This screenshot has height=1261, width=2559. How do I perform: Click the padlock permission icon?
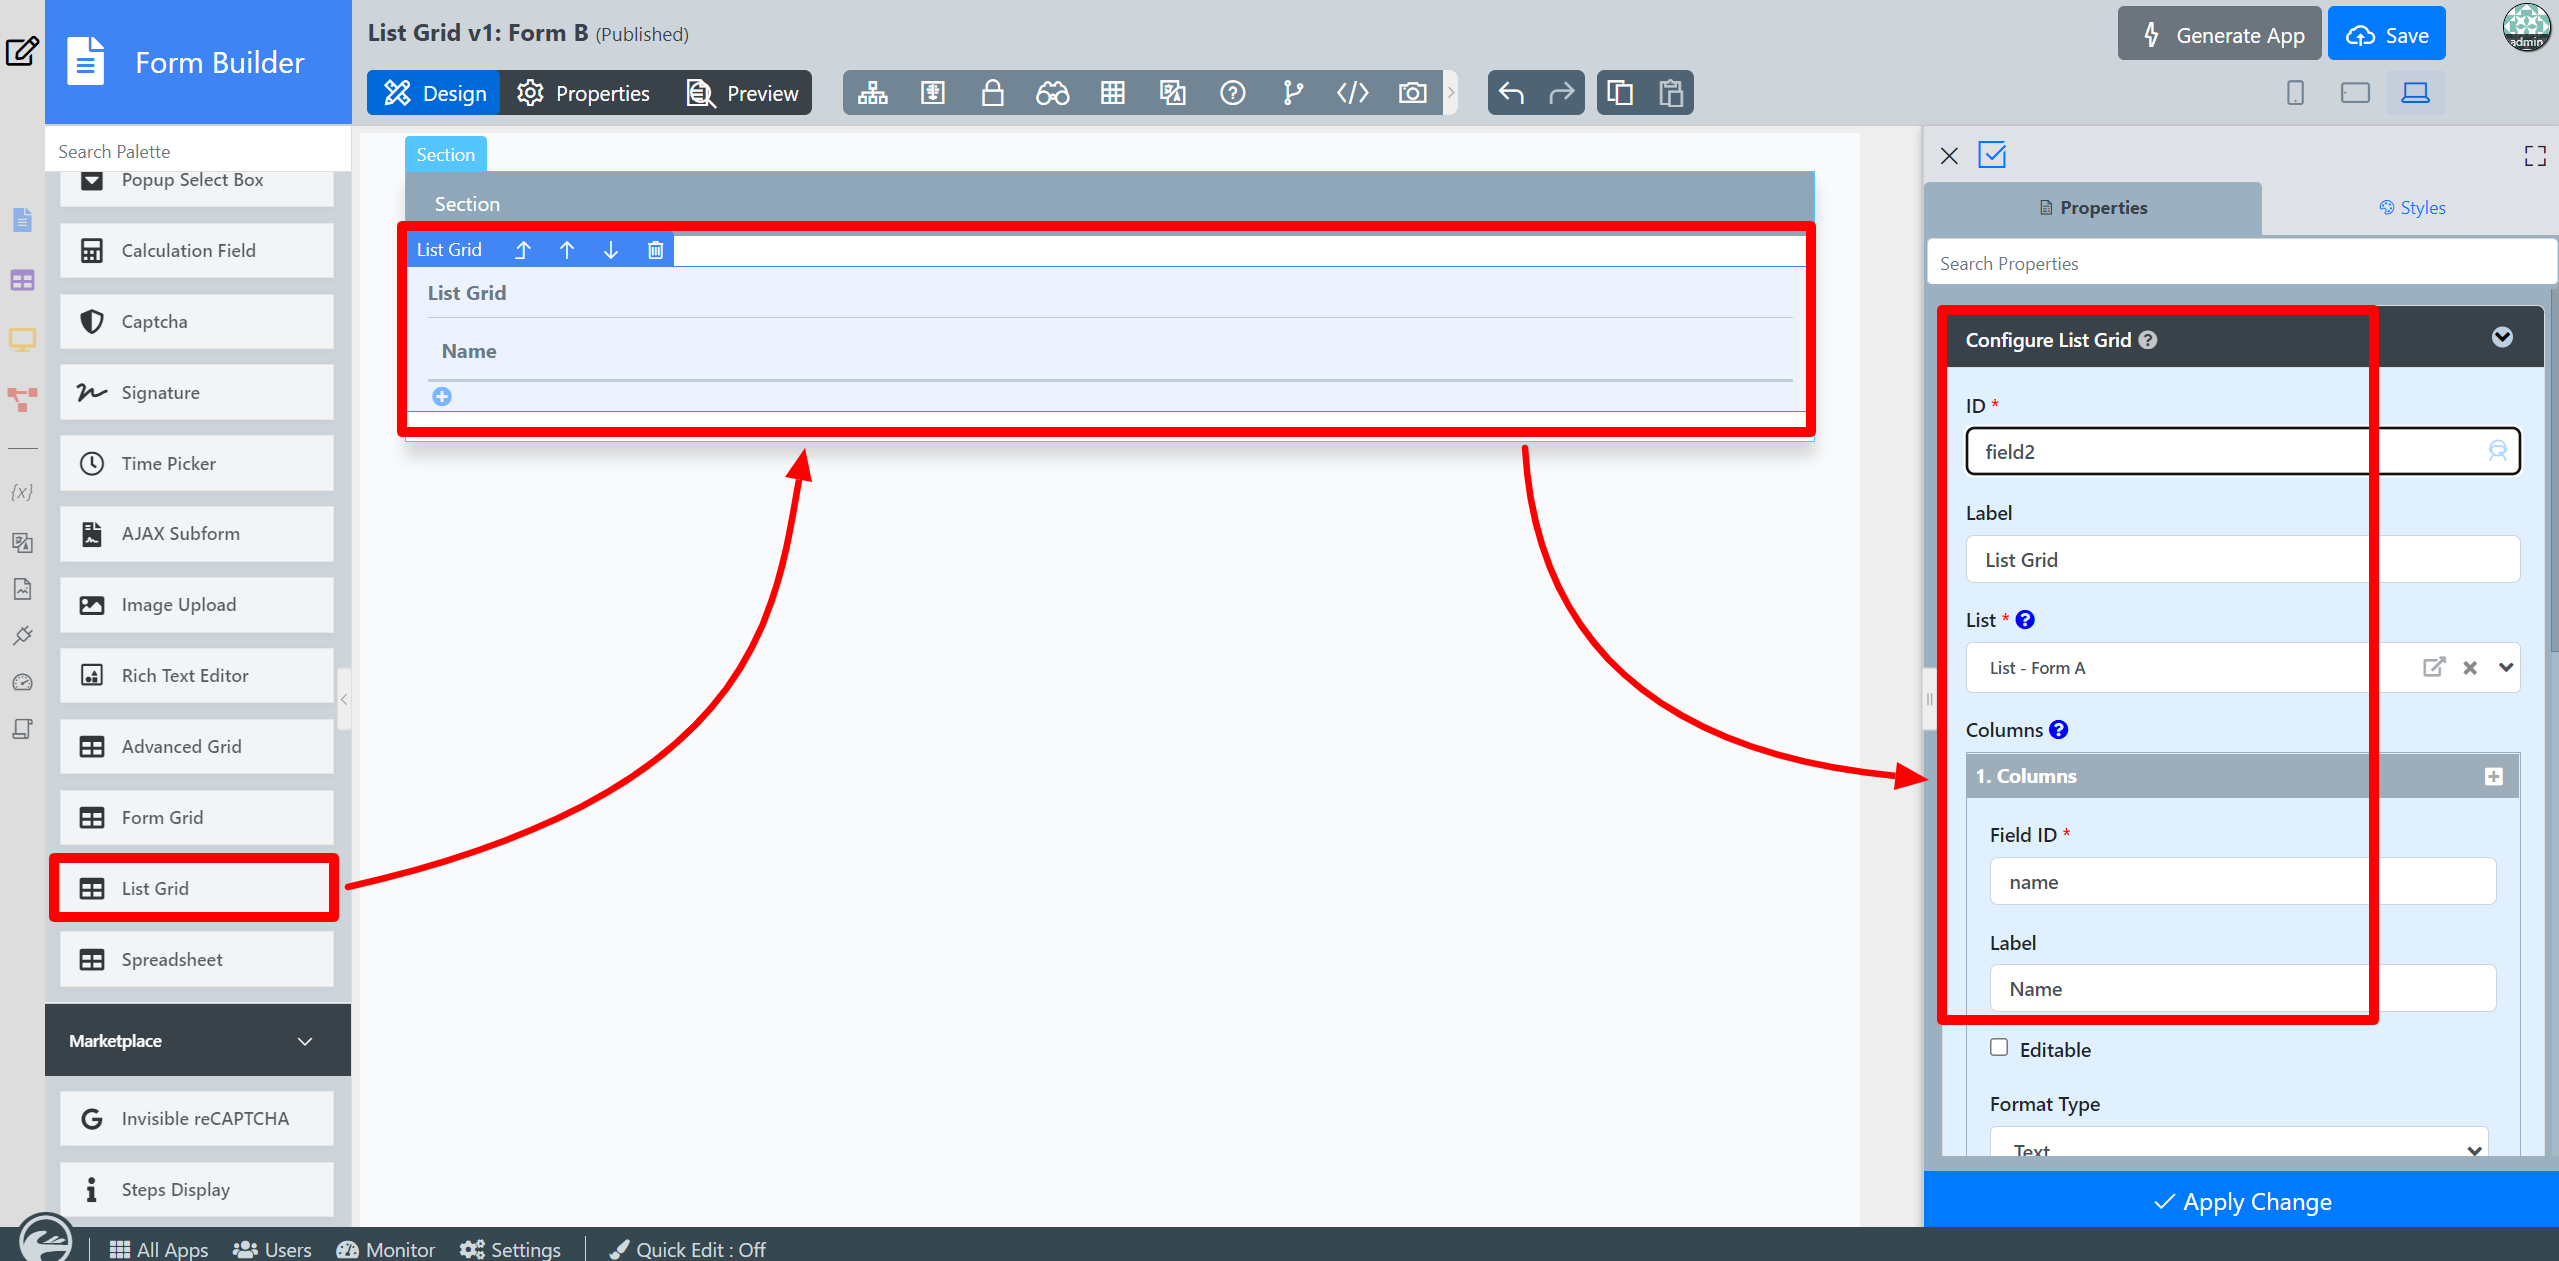(x=992, y=93)
